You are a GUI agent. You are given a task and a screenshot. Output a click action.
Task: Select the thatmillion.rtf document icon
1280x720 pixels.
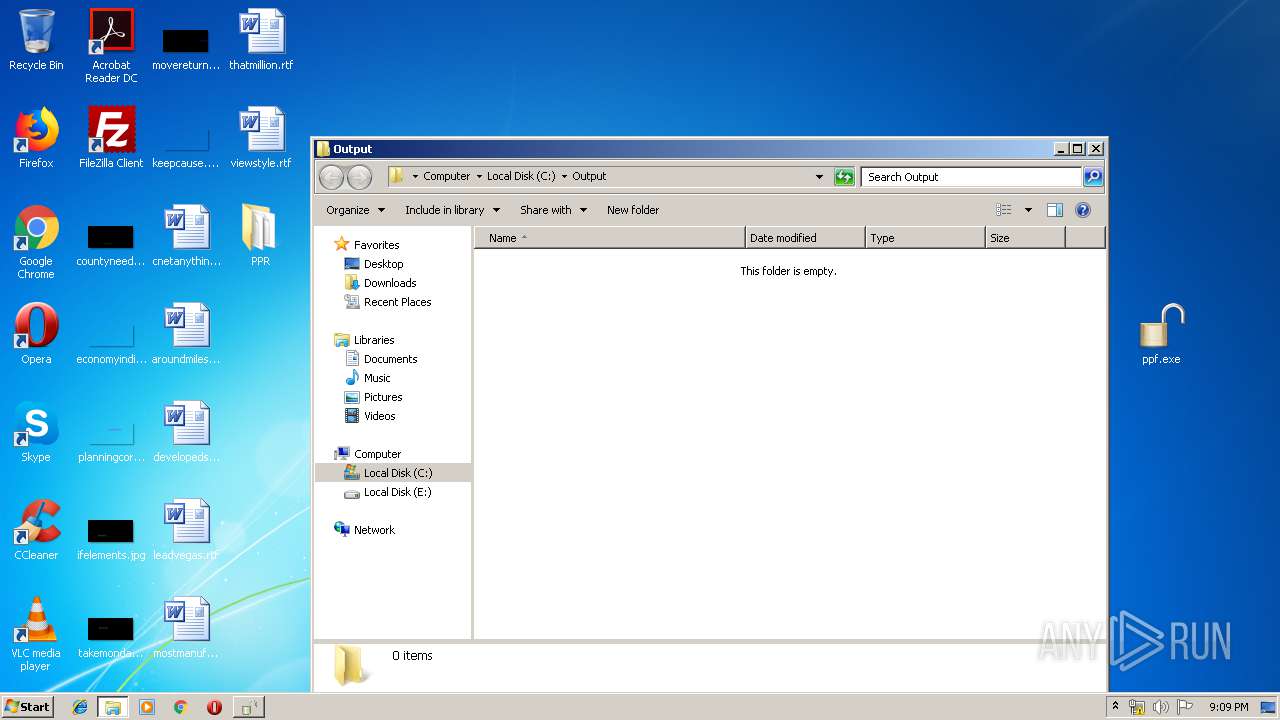click(x=261, y=40)
